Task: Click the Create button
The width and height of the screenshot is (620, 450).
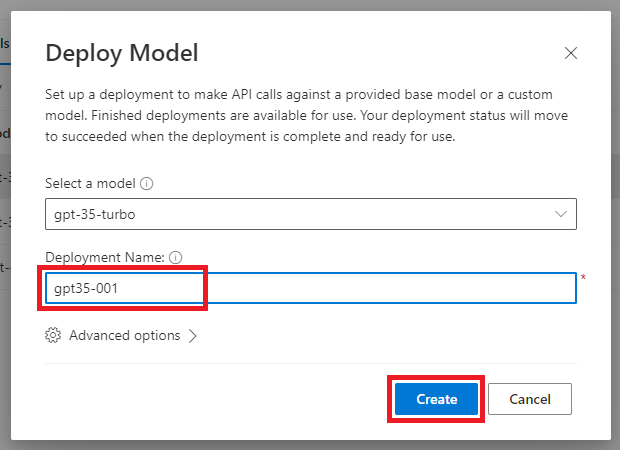Action: click(437, 399)
